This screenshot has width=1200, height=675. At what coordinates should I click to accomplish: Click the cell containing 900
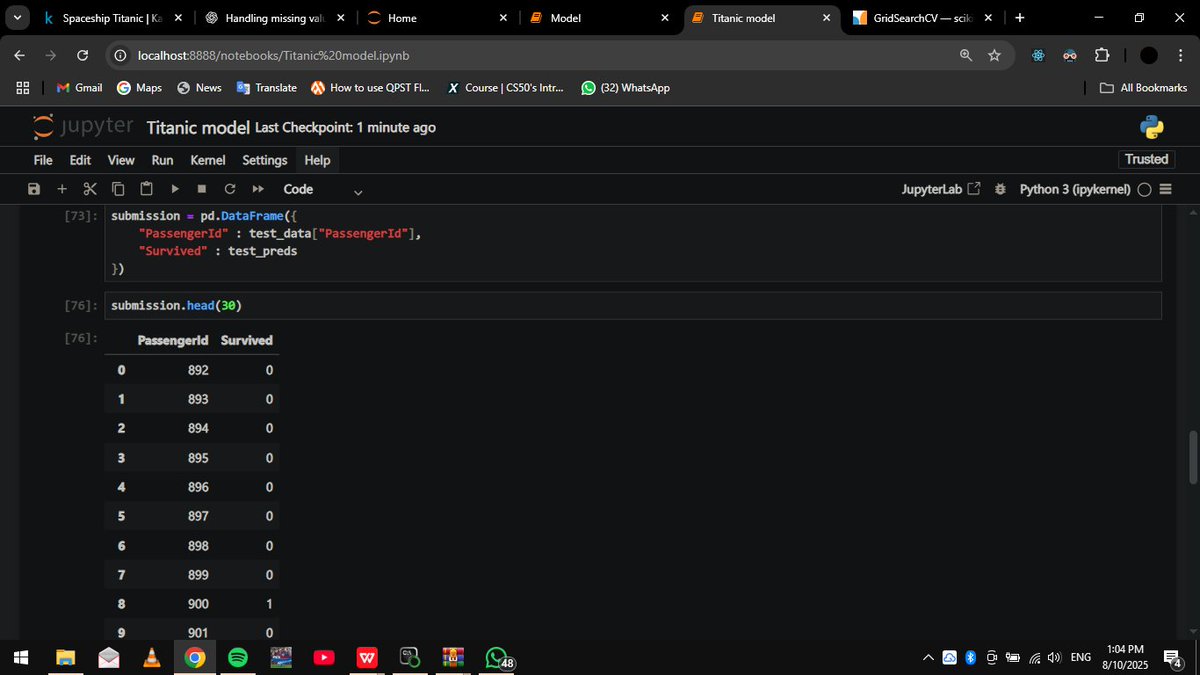[198, 604]
